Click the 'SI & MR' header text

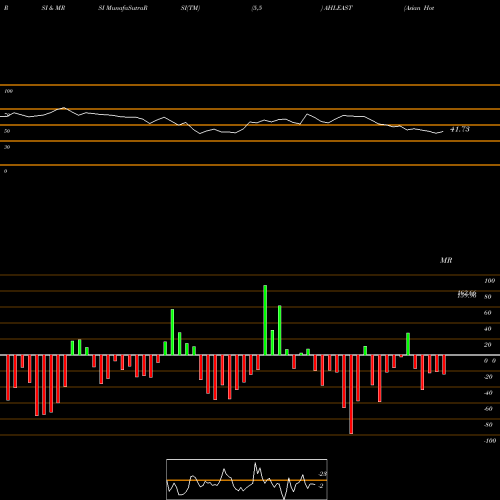(x=53, y=8)
